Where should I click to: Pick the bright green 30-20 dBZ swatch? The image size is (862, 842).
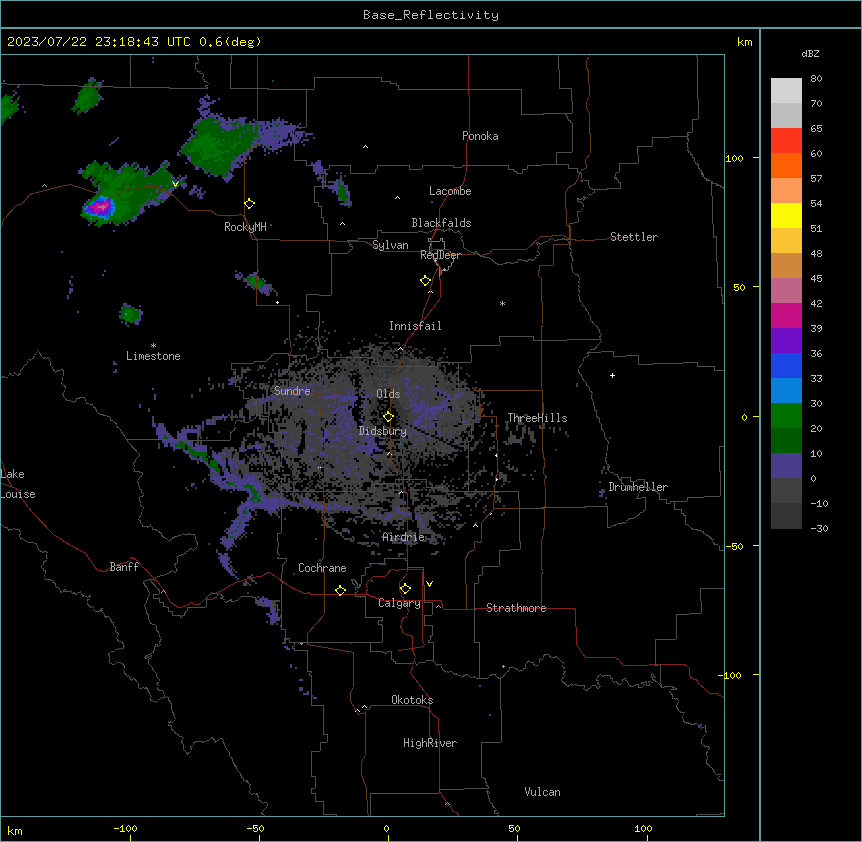(x=786, y=416)
